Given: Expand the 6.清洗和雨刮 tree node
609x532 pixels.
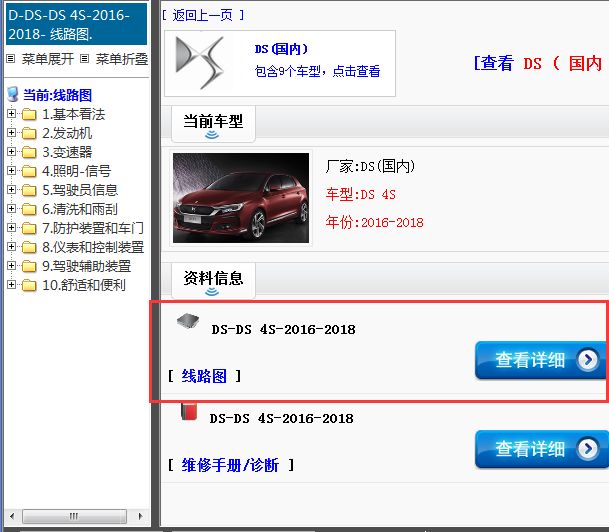Looking at the screenshot, I should (11, 209).
